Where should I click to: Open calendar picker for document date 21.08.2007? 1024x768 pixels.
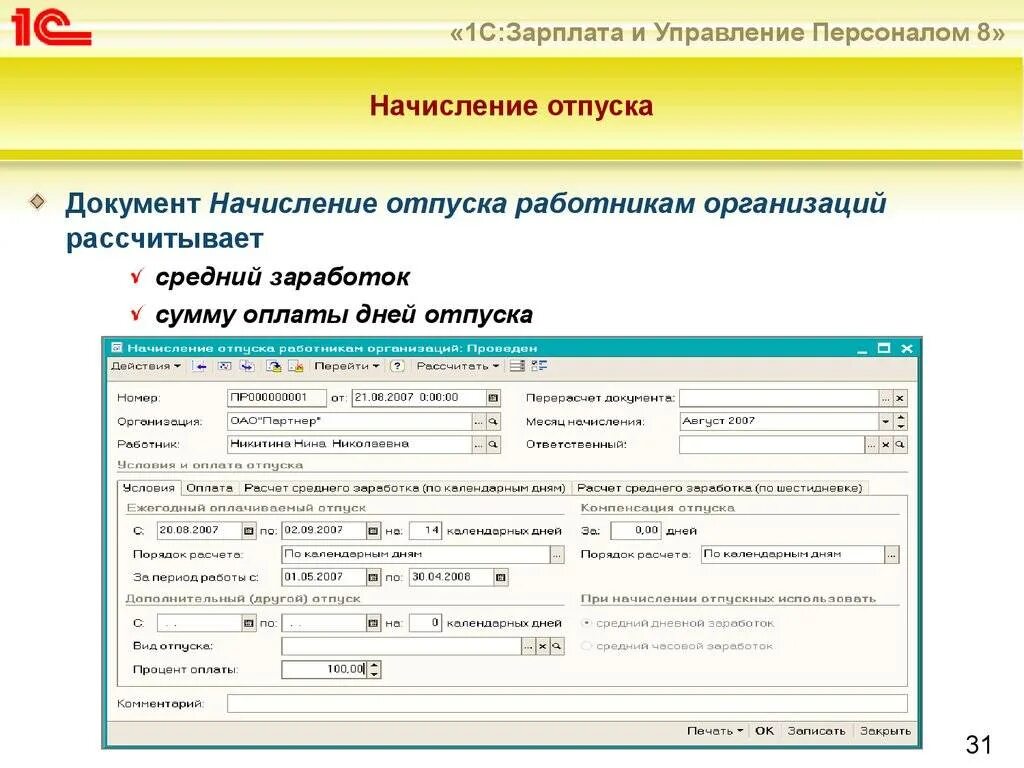pyautogui.click(x=494, y=398)
